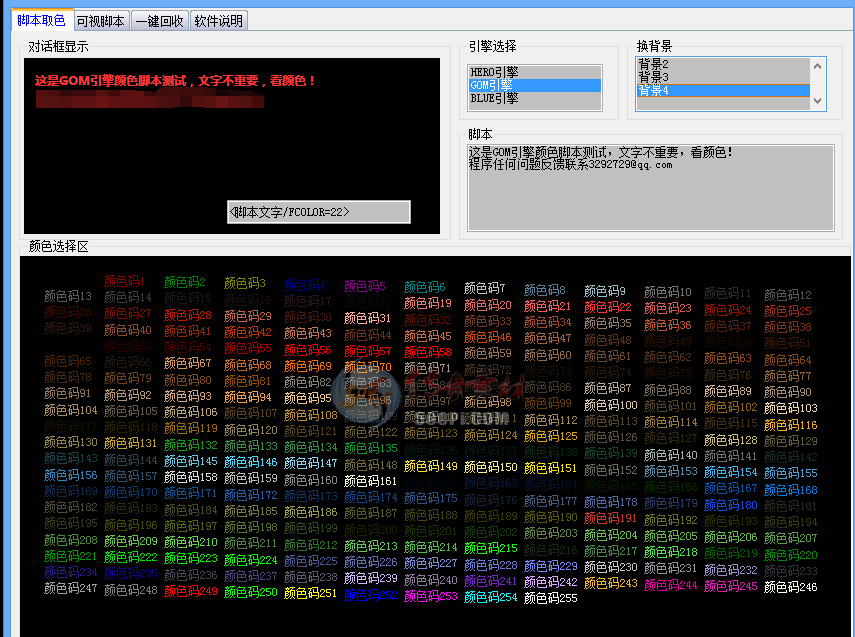Select color 颜色码255

(551, 598)
